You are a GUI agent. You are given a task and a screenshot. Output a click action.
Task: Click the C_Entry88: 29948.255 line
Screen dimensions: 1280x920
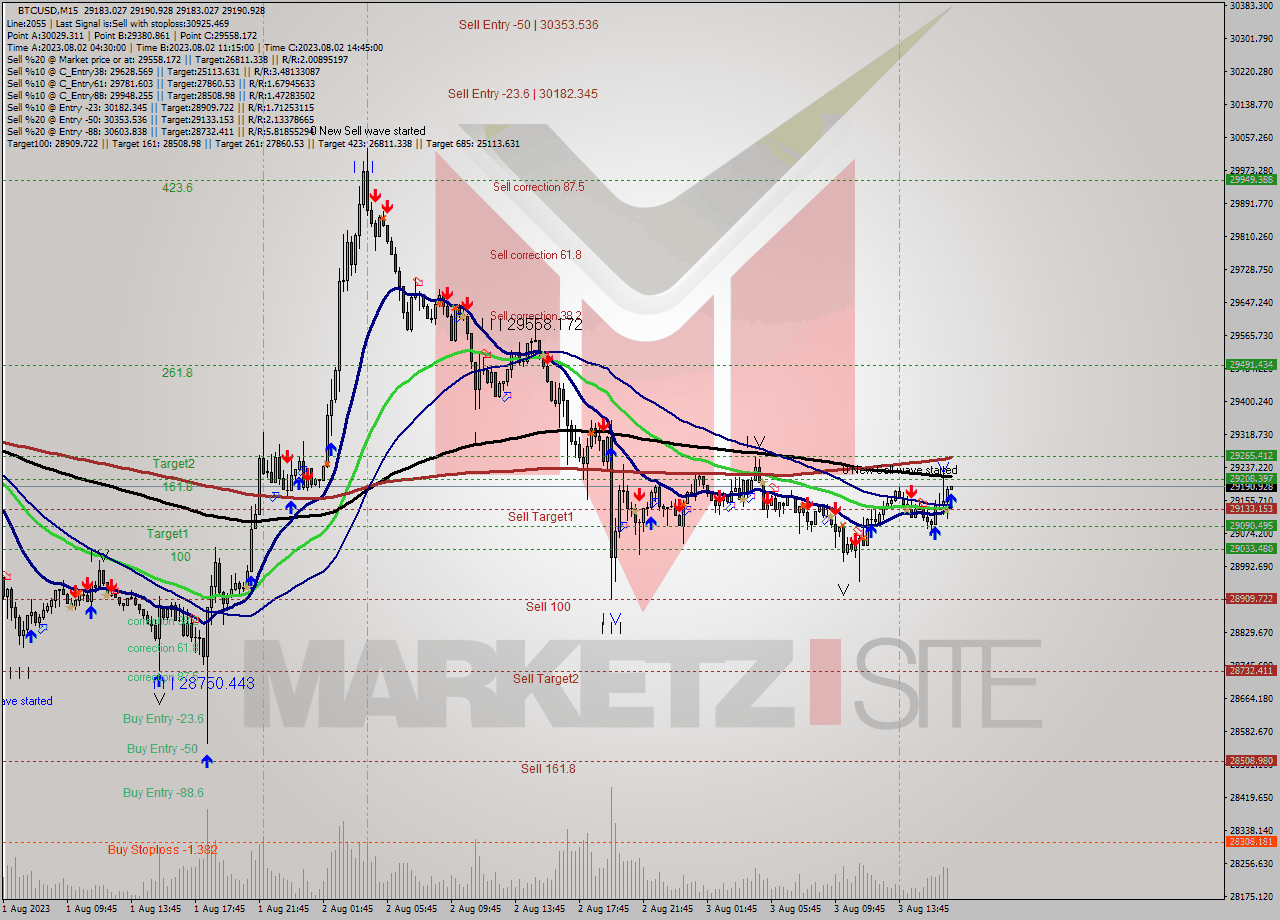pos(160,95)
